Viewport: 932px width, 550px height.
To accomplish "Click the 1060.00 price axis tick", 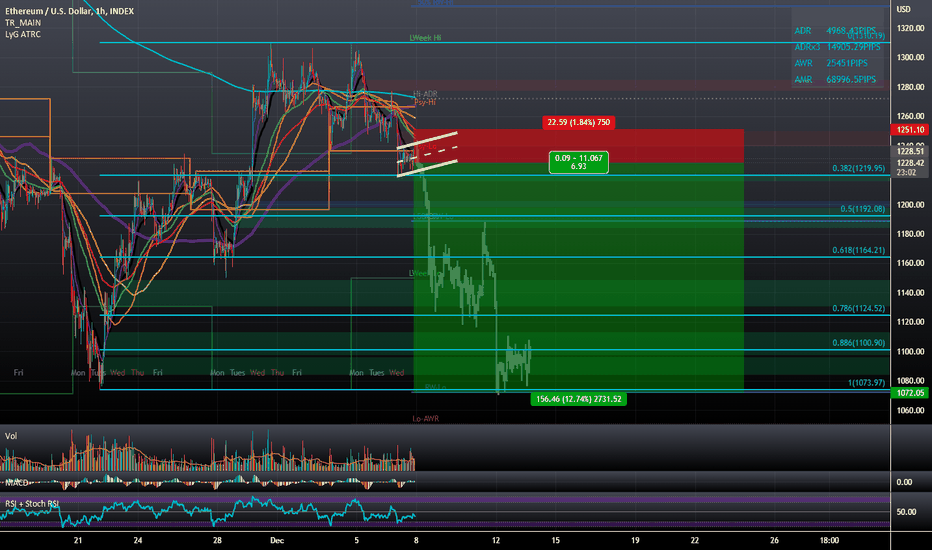I will pyautogui.click(x=910, y=410).
